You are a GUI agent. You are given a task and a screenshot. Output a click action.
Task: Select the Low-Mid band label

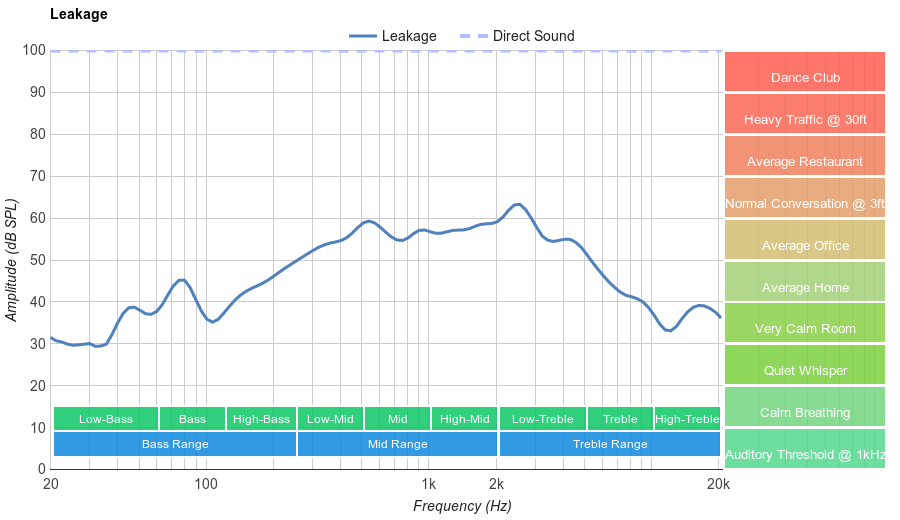click(x=330, y=419)
